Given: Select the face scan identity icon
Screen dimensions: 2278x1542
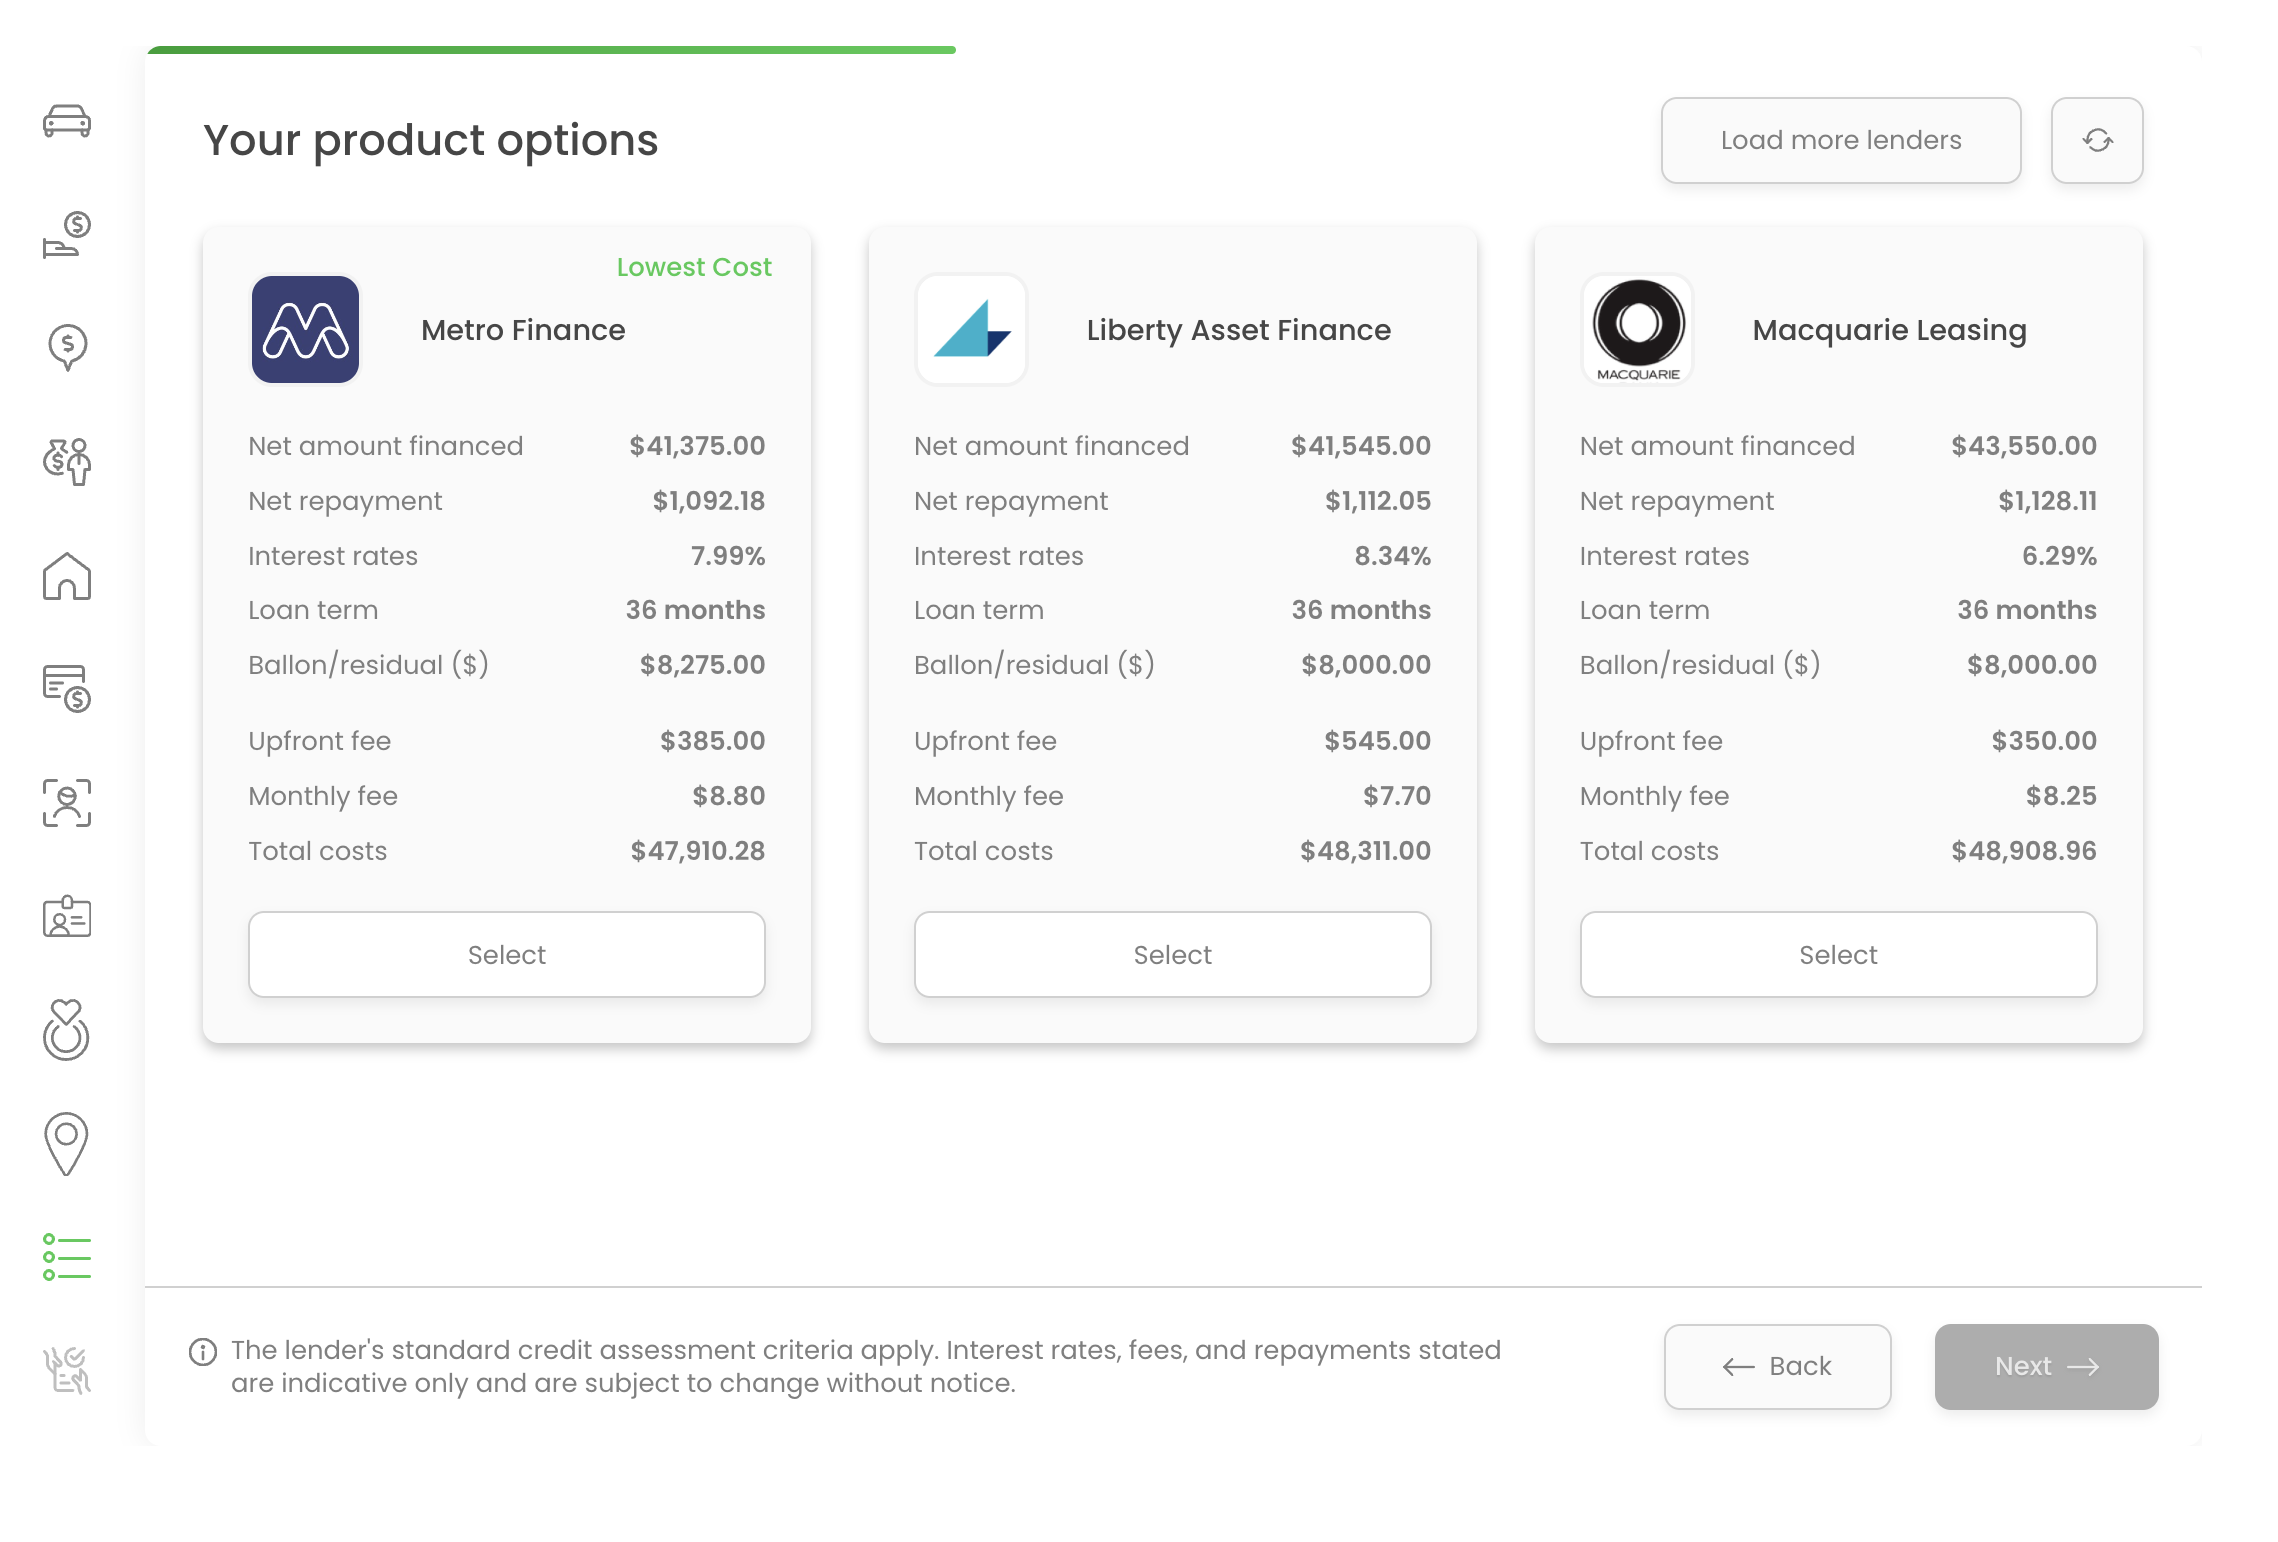Looking at the screenshot, I should pos(67,803).
